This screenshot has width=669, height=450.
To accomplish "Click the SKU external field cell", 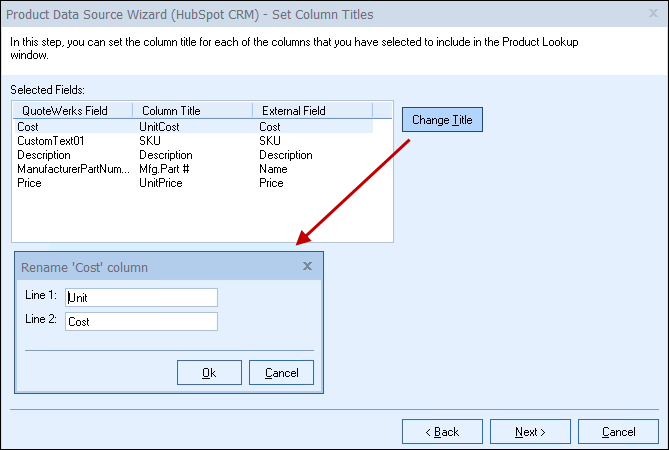I will [x=270, y=141].
